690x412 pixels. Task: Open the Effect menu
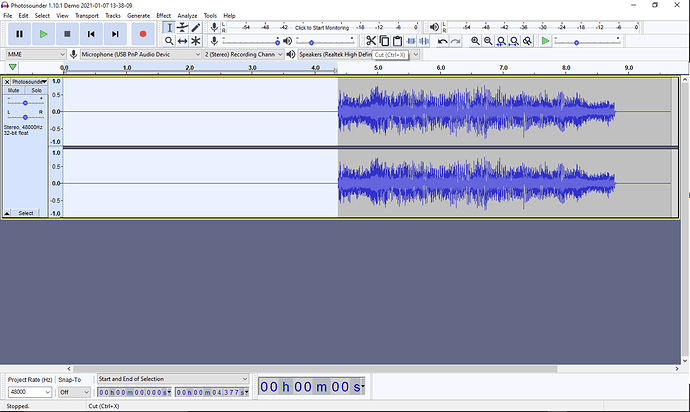[x=164, y=15]
